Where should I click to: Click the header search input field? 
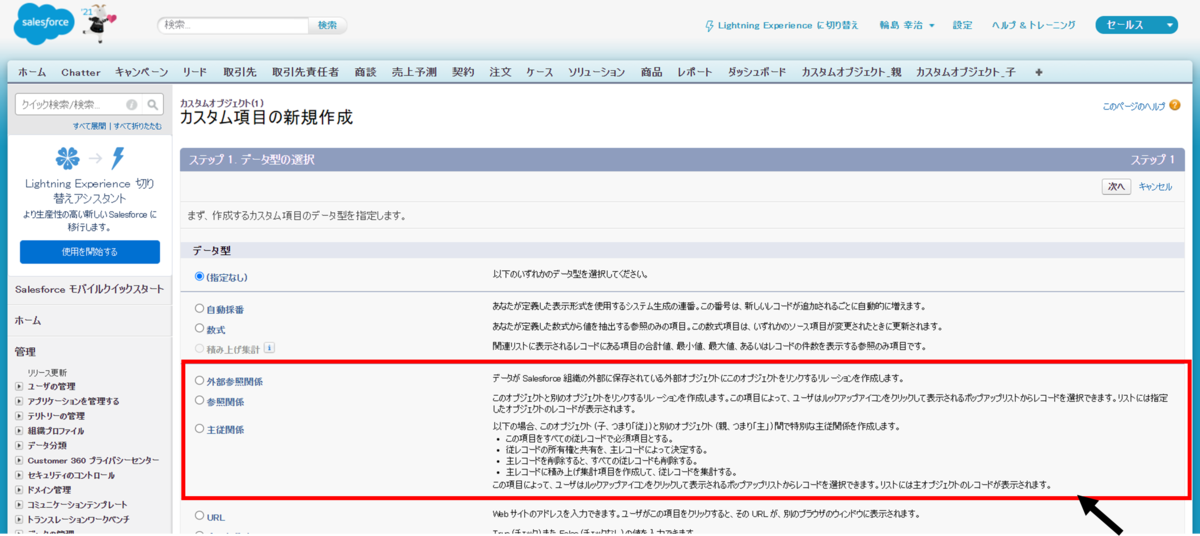pyautogui.click(x=232, y=25)
